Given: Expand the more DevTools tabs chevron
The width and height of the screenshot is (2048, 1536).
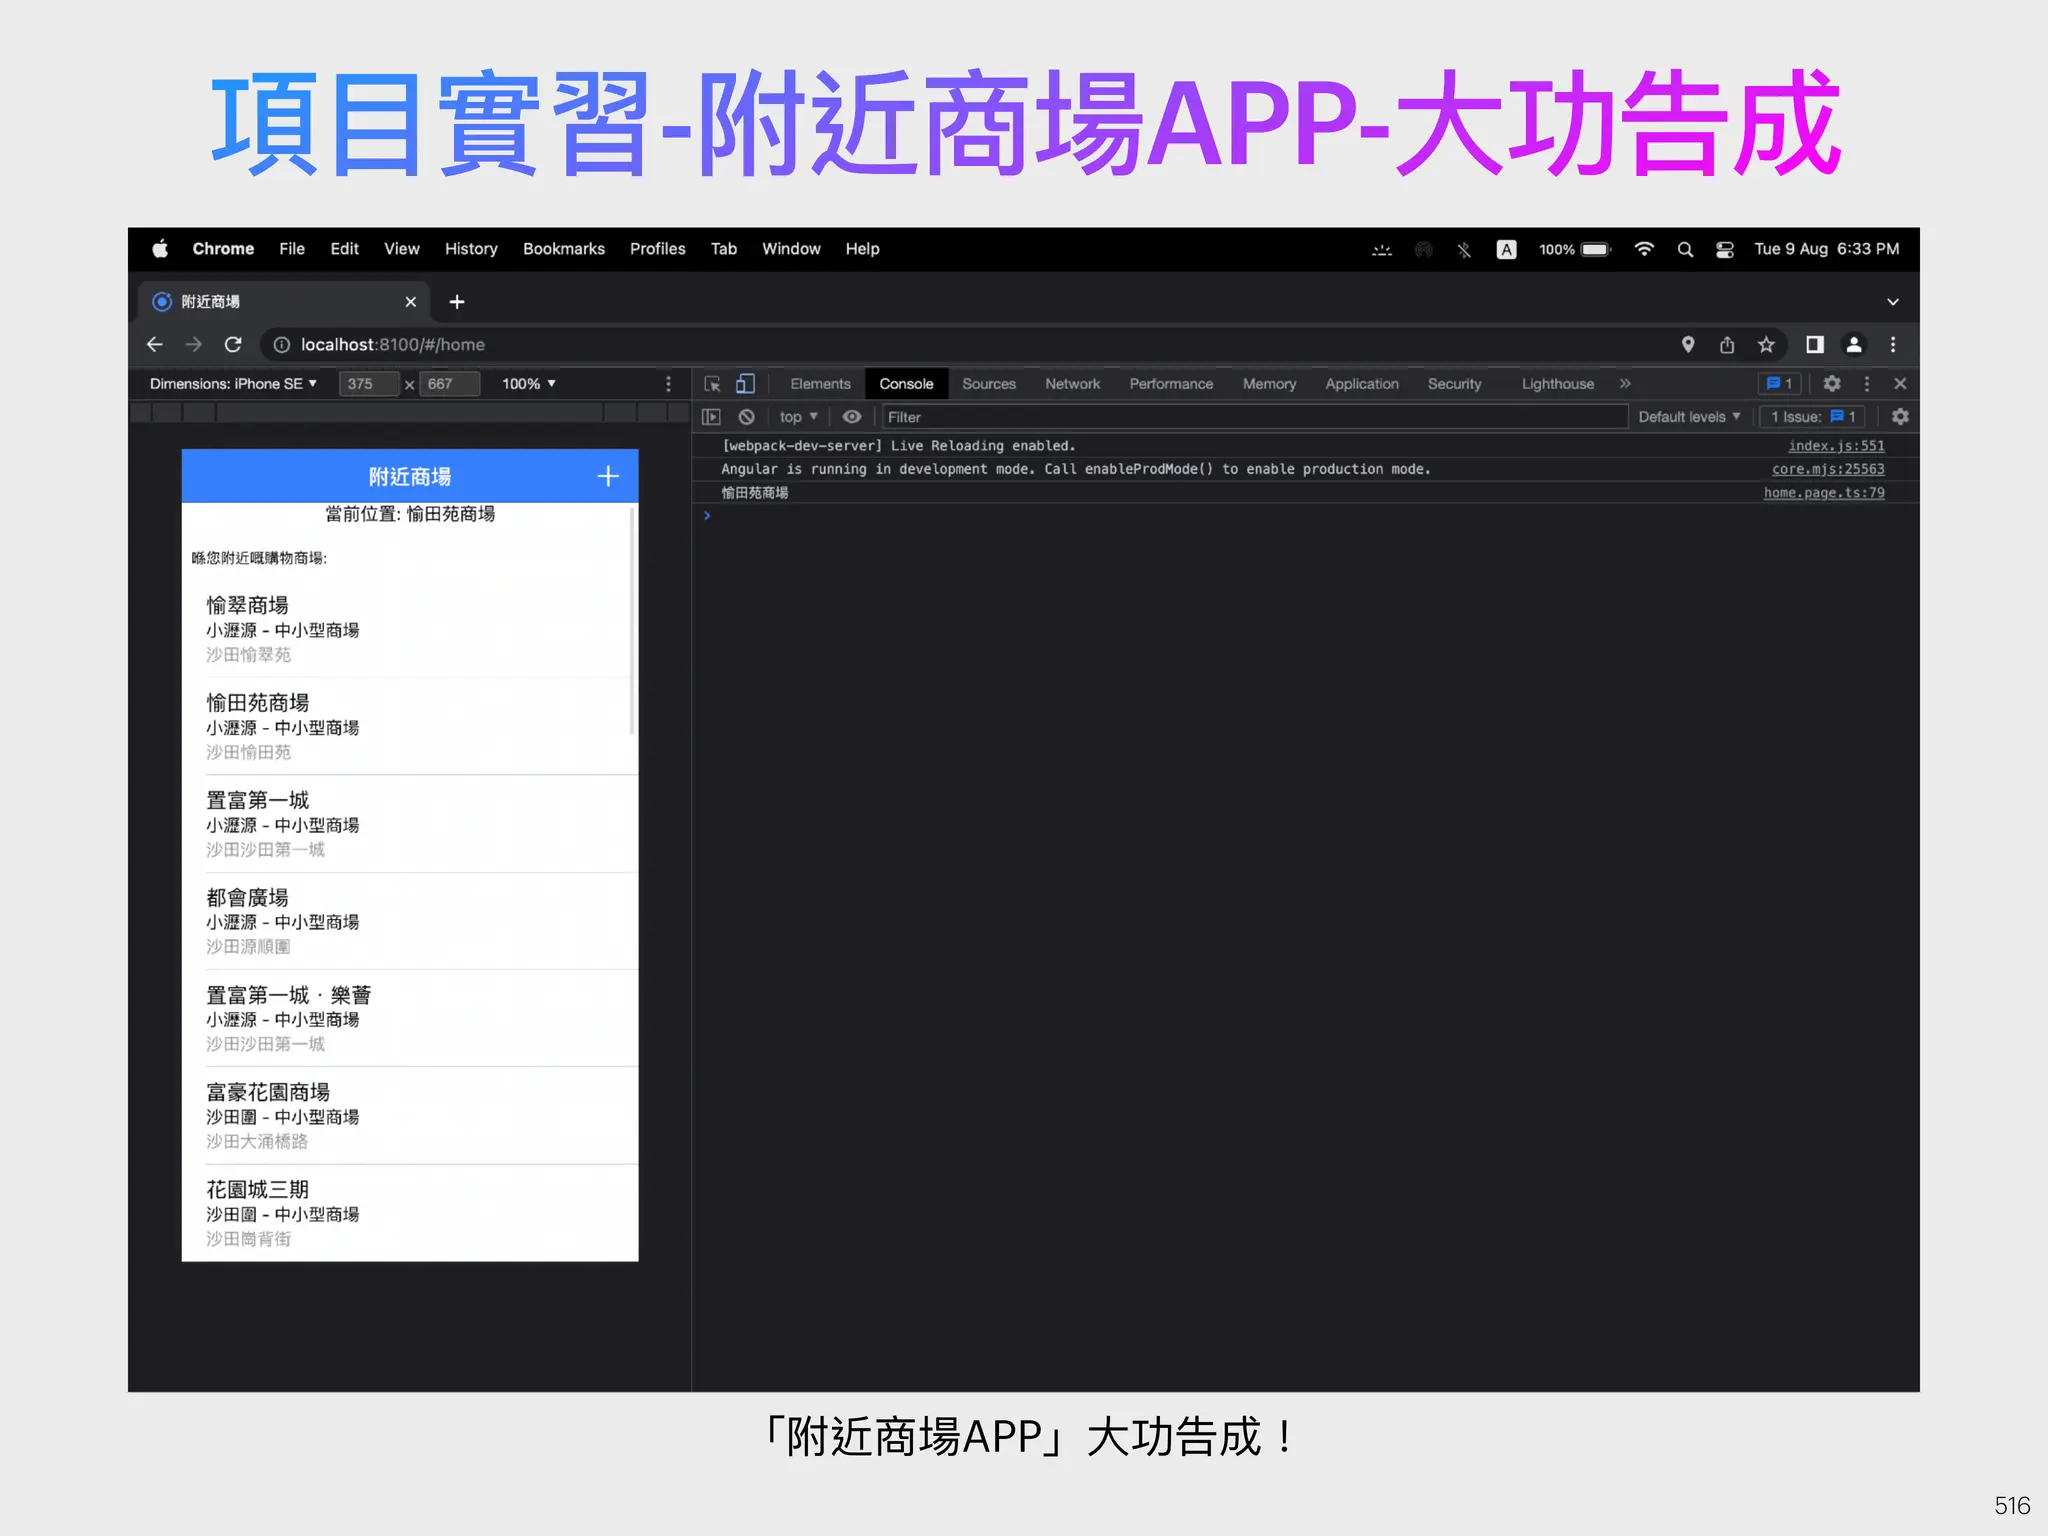Looking at the screenshot, I should point(1625,384).
